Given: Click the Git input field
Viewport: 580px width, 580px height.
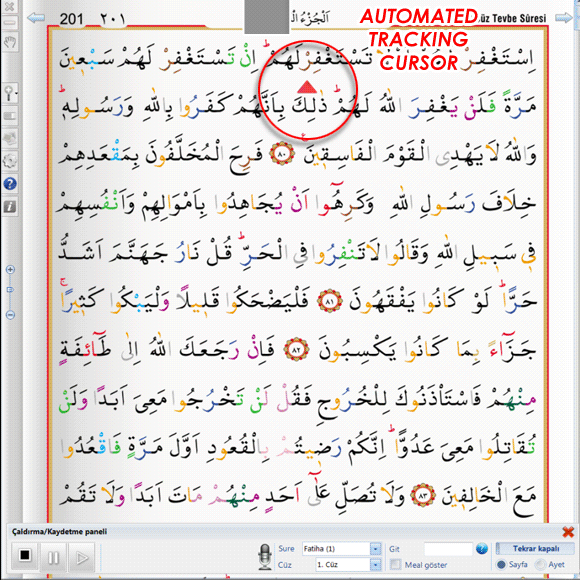Looking at the screenshot, I should coord(448,549).
